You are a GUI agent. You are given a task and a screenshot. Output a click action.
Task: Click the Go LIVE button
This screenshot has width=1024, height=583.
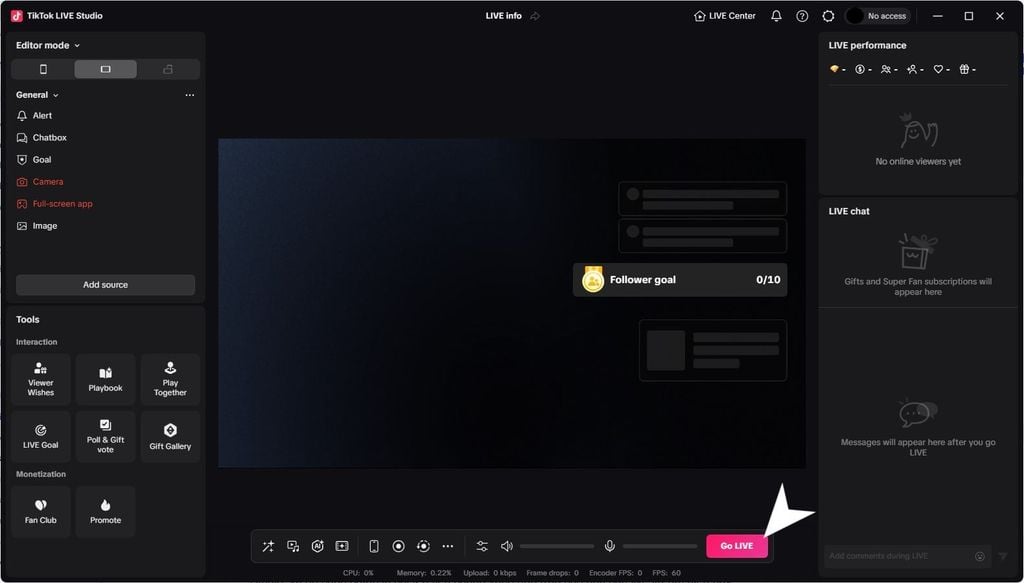[737, 546]
